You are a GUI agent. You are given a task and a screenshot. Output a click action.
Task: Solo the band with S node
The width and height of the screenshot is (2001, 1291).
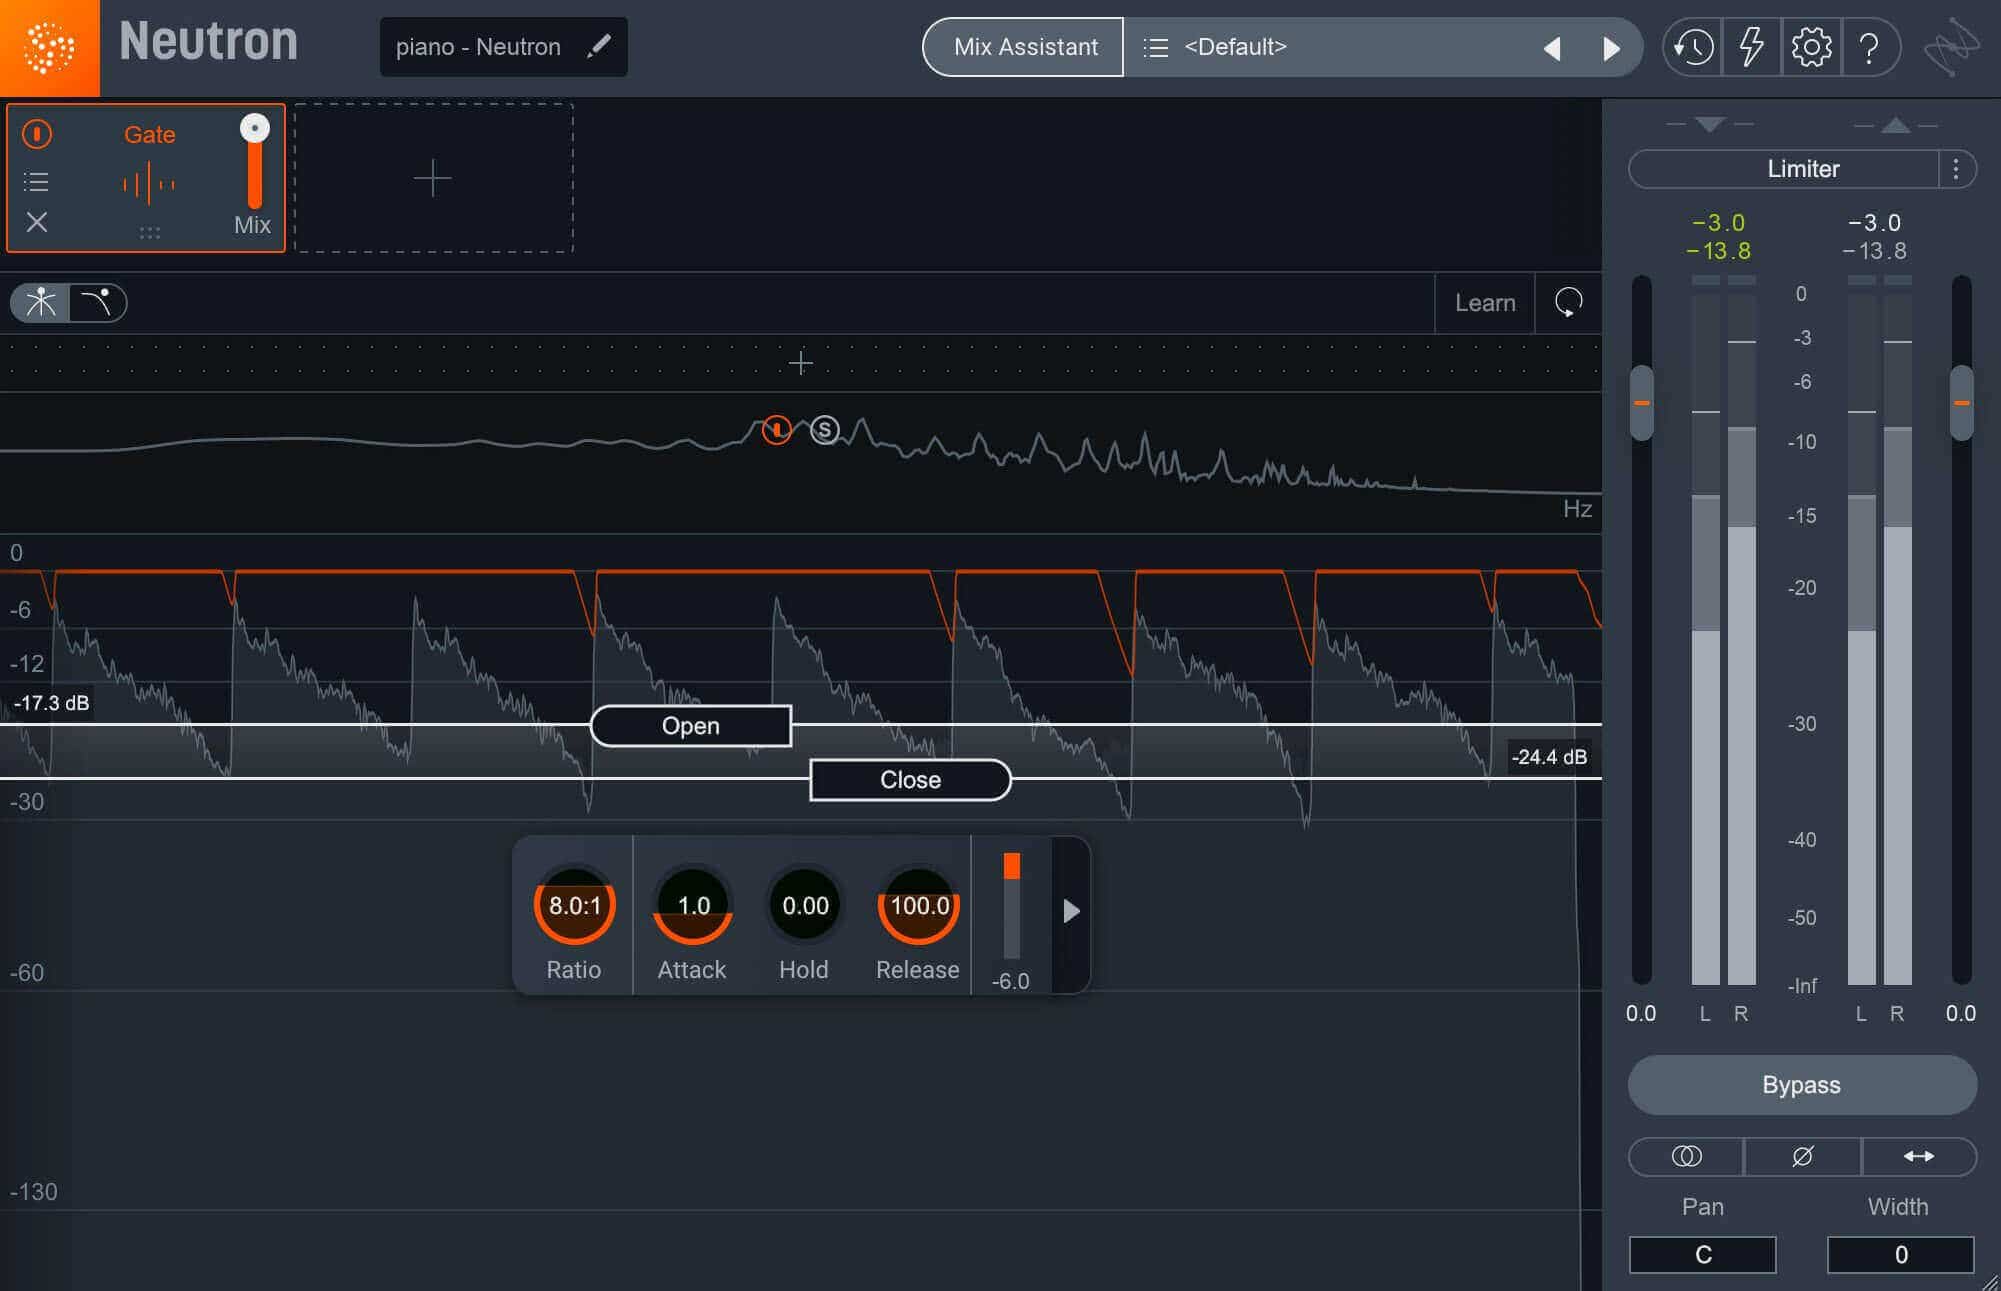[824, 430]
